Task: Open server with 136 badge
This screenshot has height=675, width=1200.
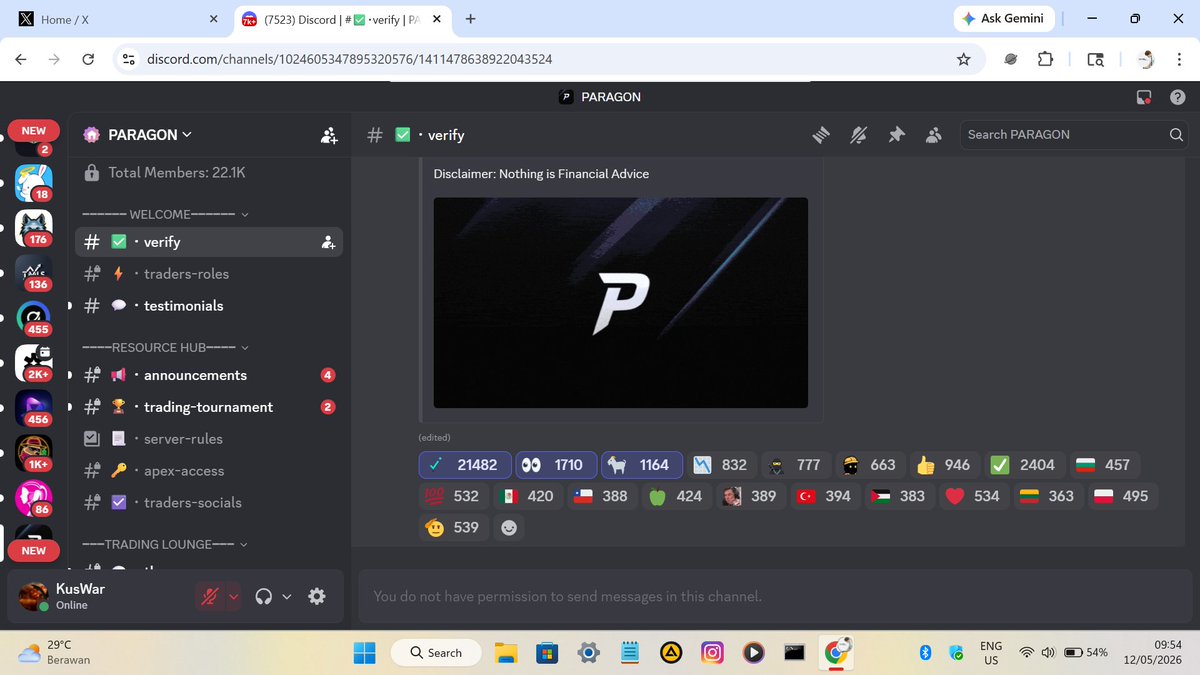Action: 34,273
